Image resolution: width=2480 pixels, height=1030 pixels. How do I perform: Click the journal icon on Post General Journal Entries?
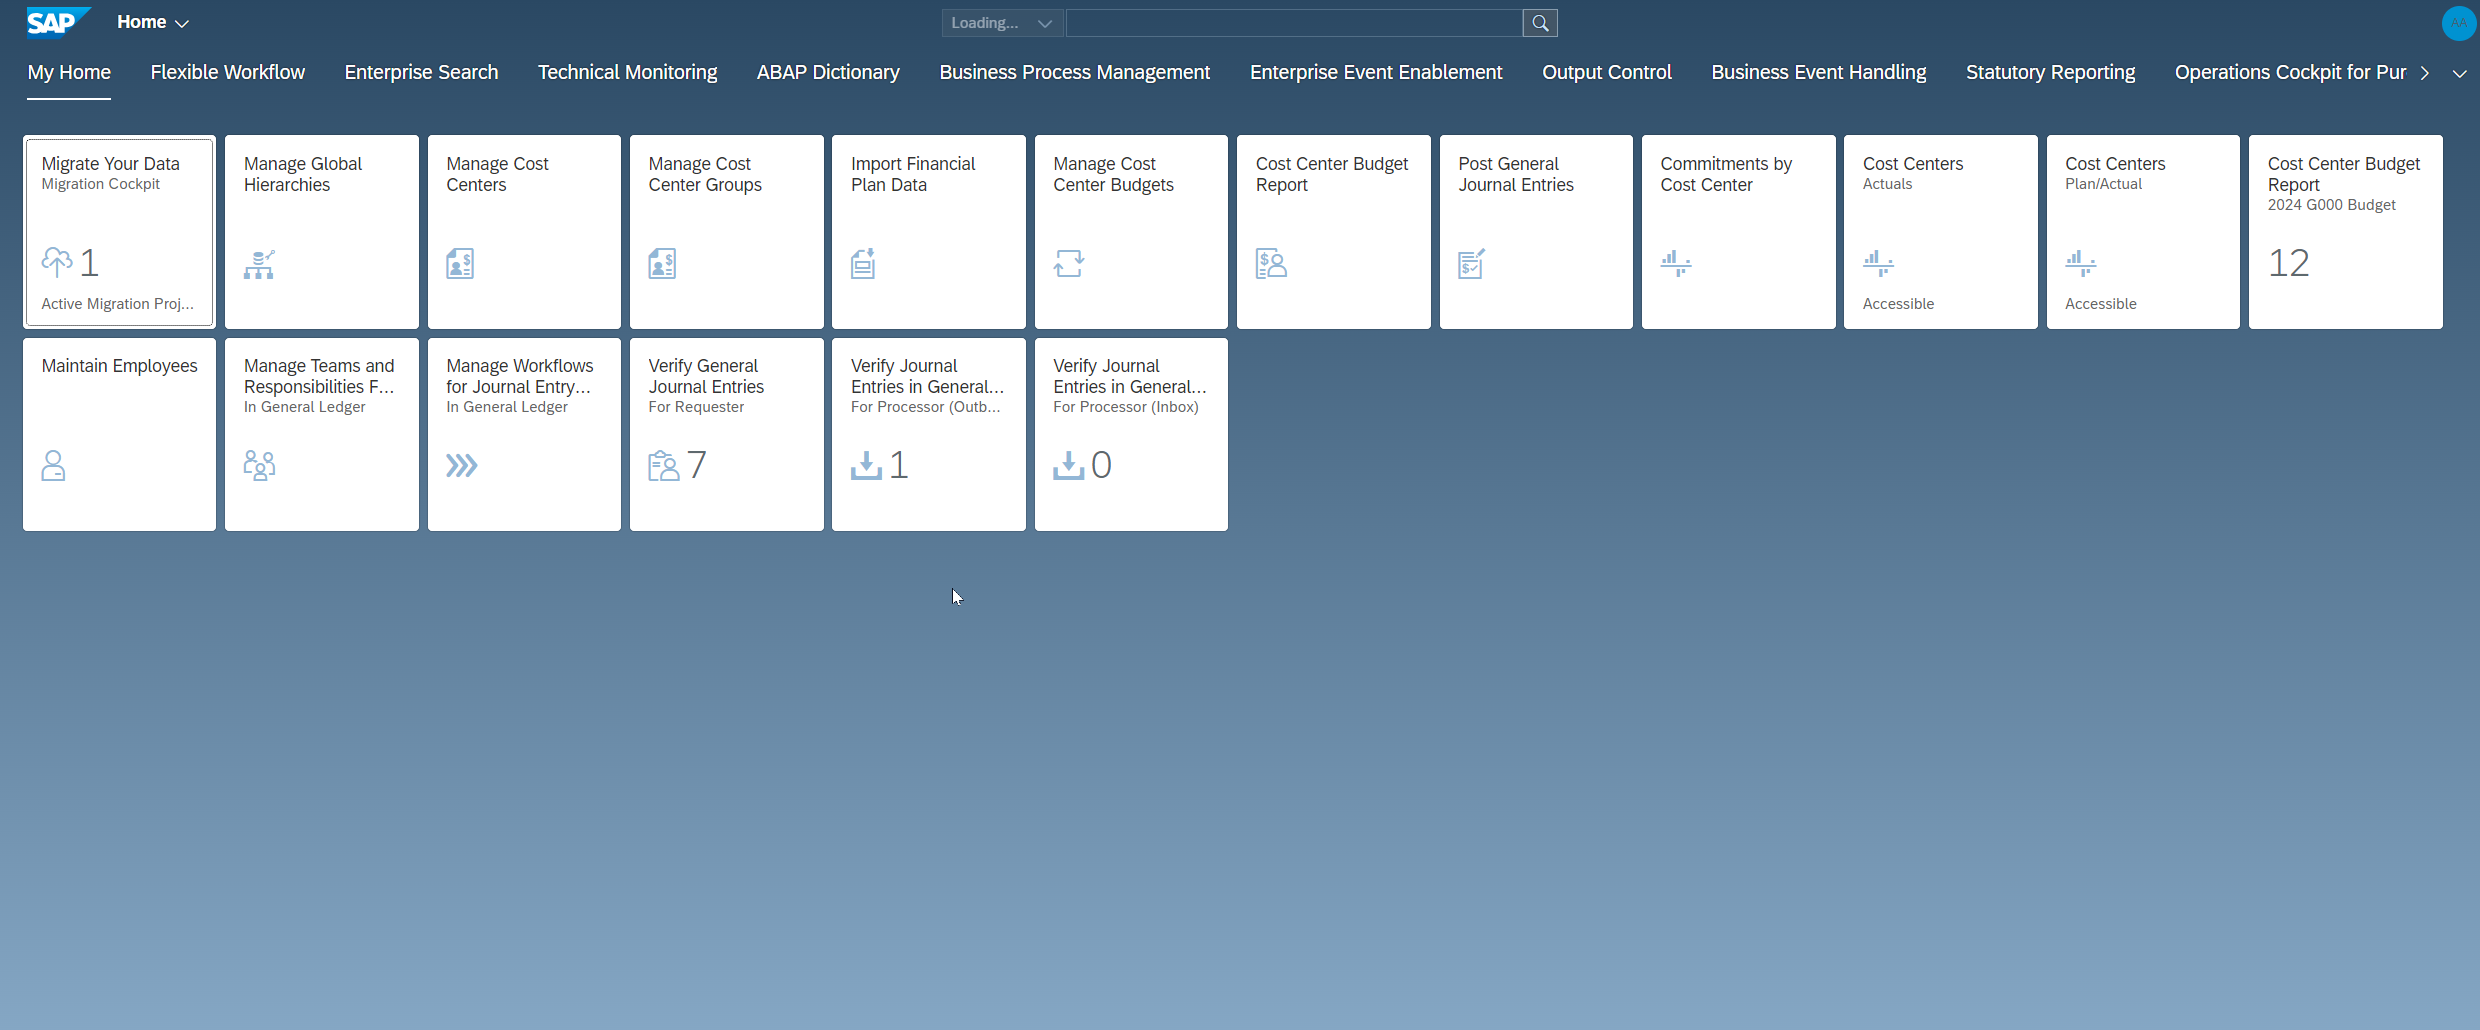point(1472,264)
